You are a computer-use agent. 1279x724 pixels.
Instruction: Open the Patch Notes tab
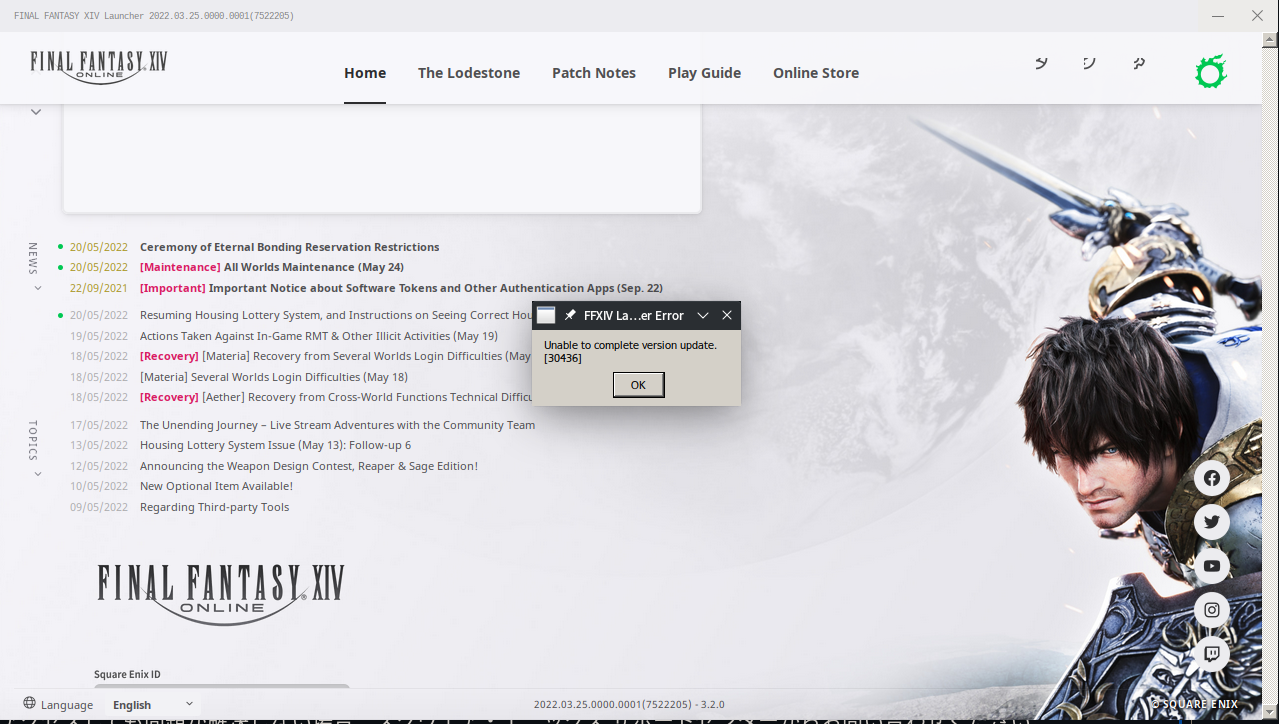[594, 73]
